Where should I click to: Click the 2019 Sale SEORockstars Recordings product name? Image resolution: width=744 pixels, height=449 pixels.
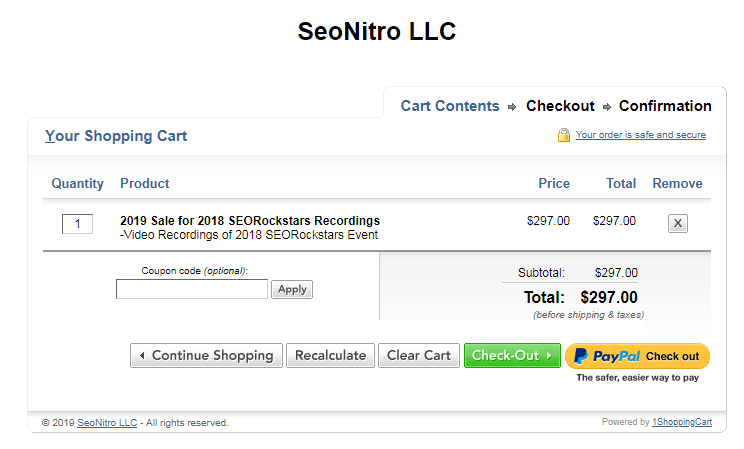(250, 221)
